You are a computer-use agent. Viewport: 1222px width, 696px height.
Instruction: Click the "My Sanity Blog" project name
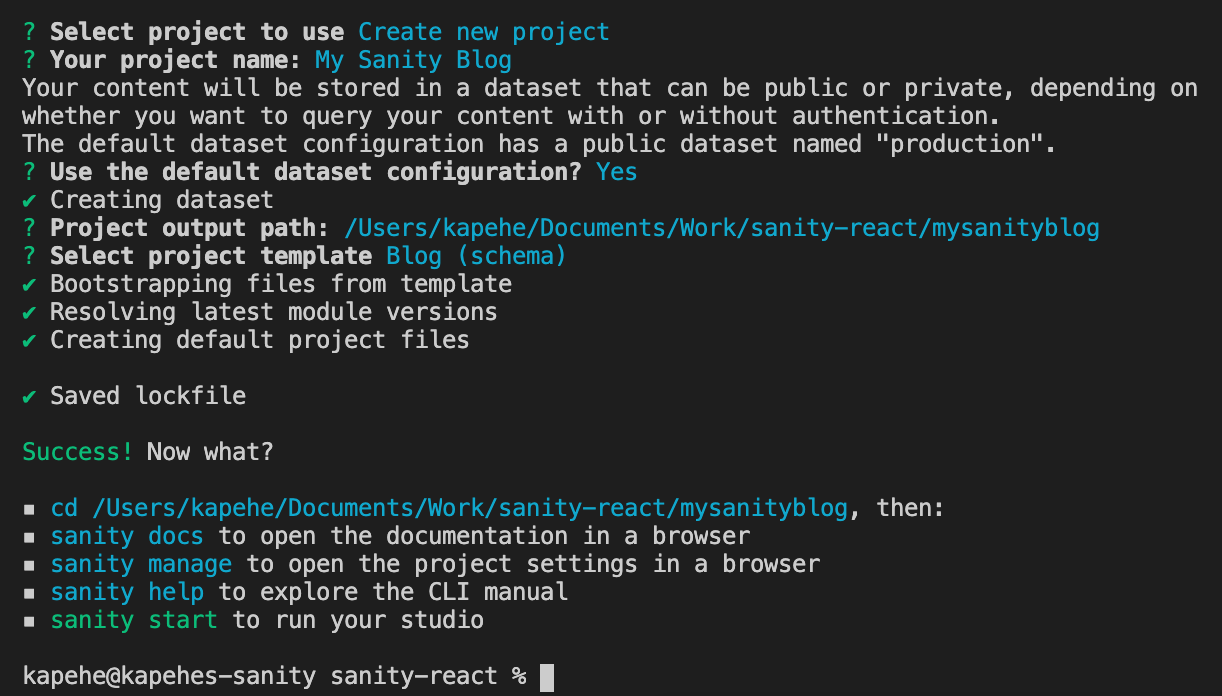tap(433, 59)
